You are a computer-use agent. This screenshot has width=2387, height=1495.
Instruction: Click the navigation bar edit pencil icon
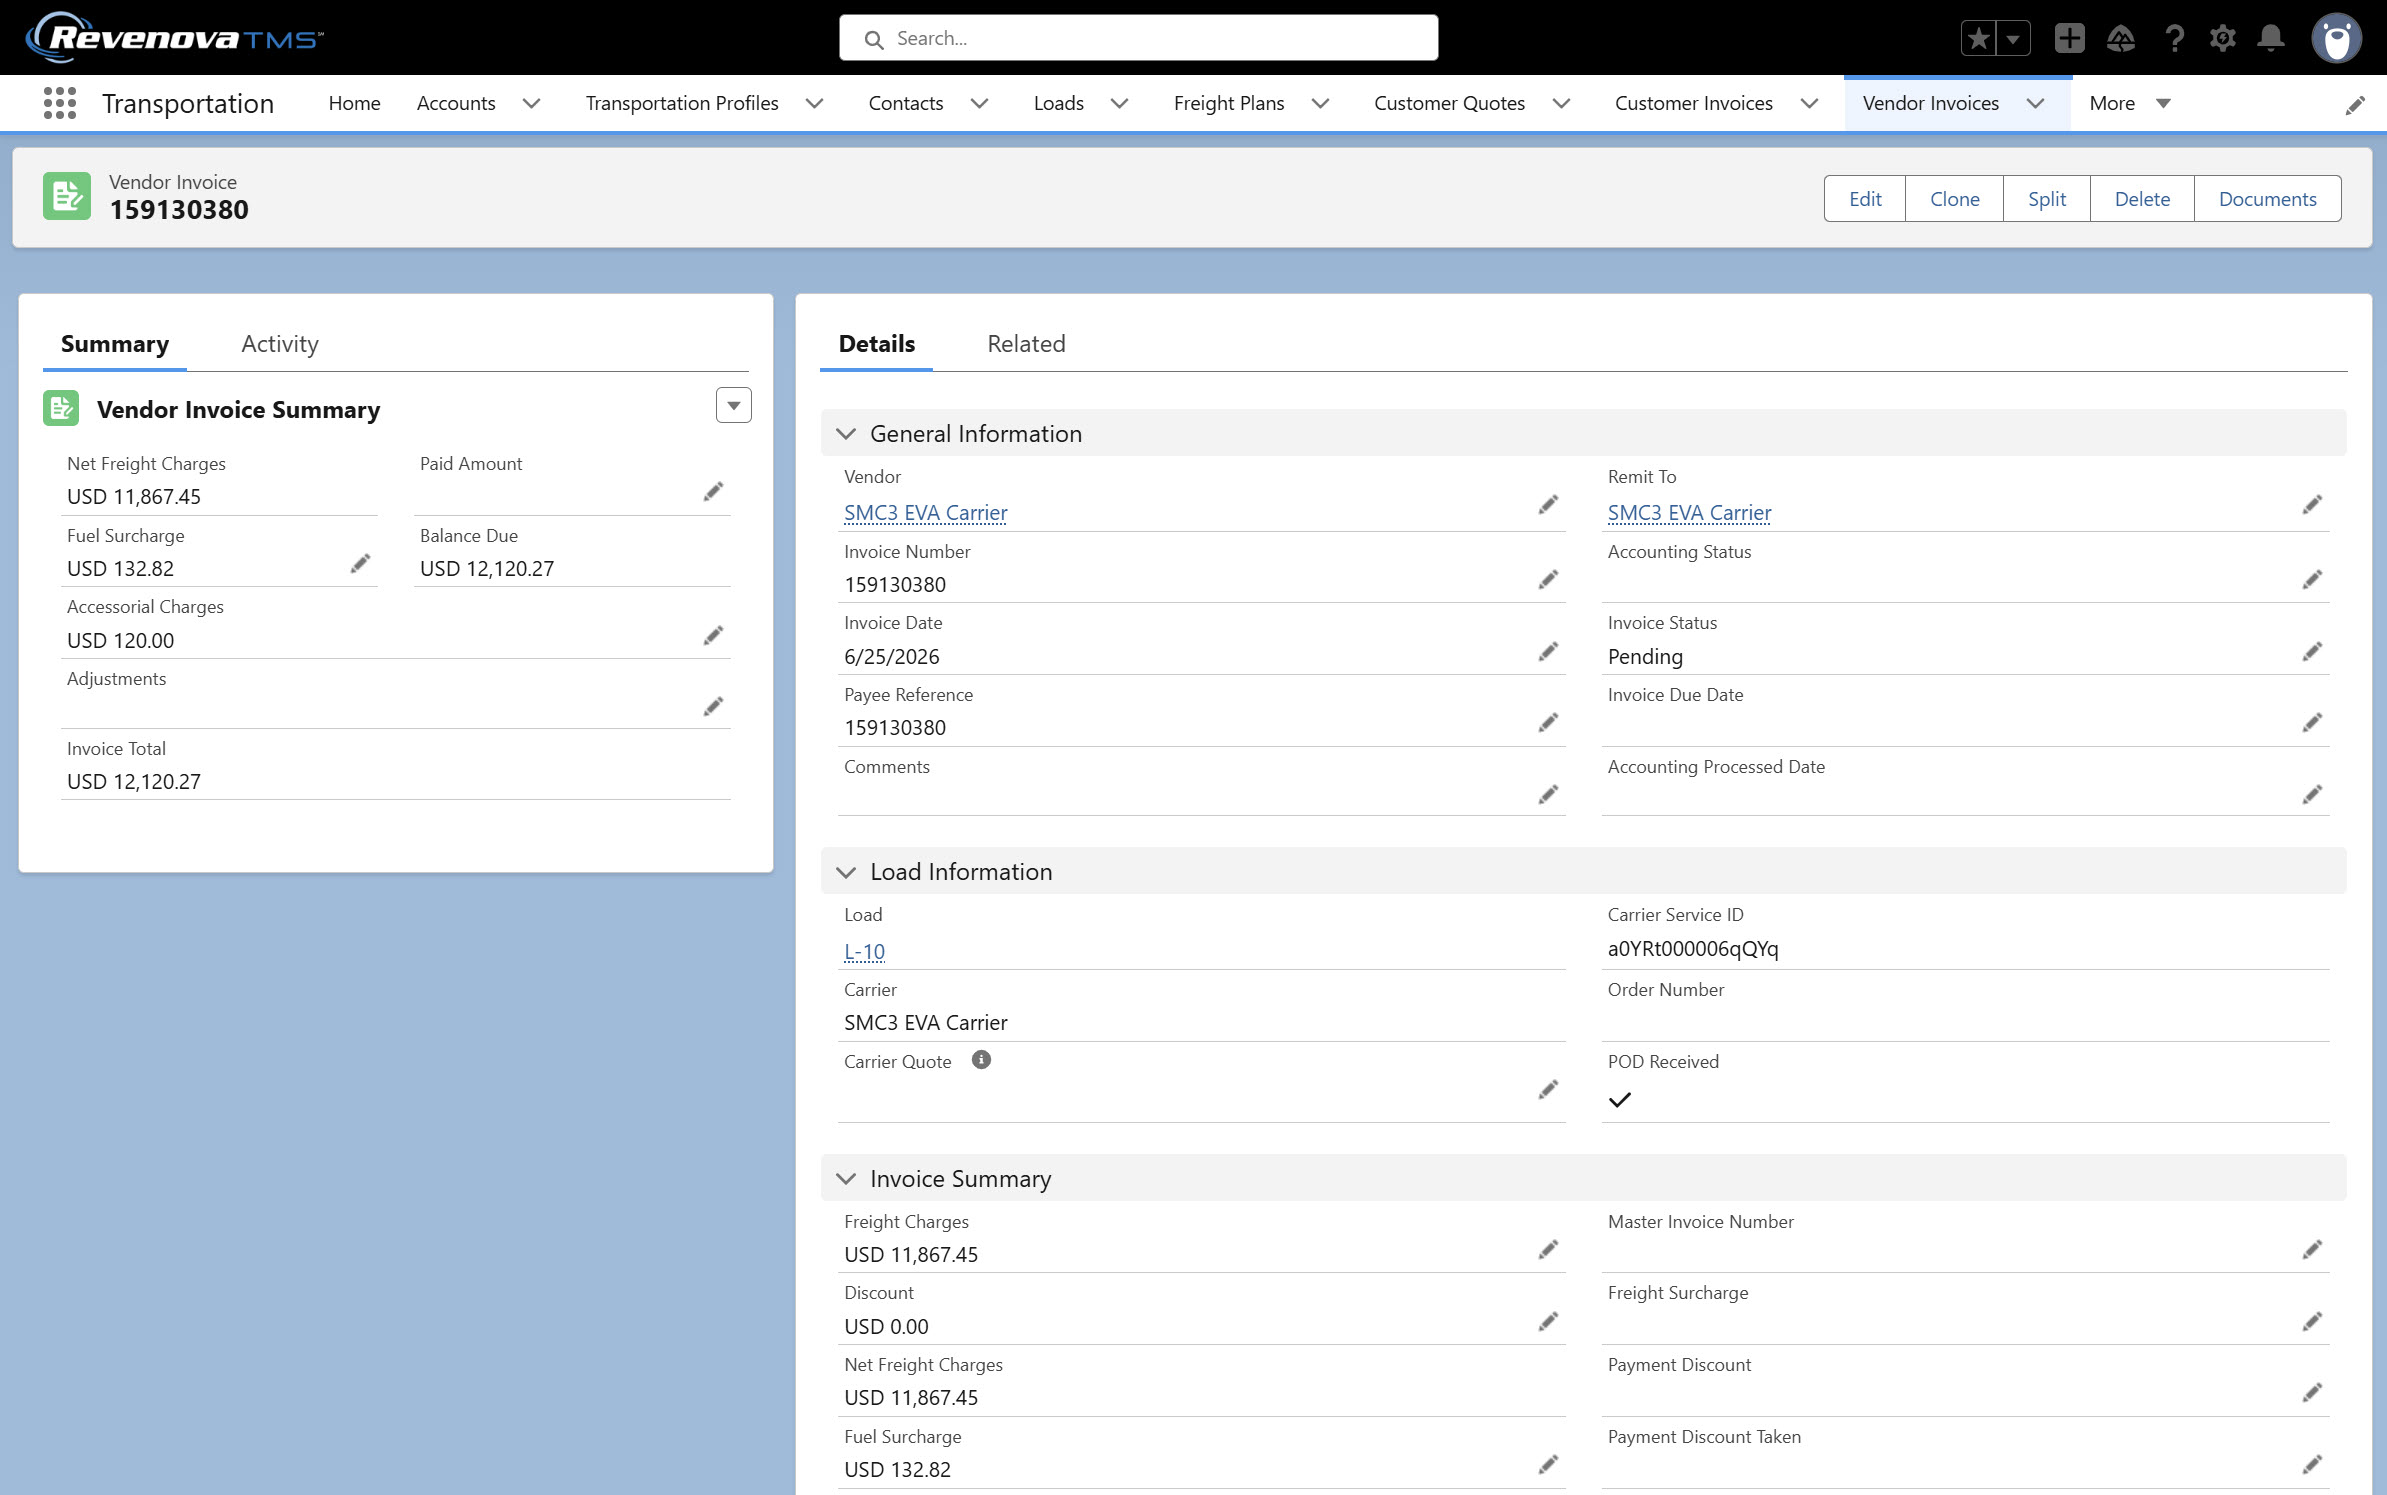click(x=2355, y=105)
